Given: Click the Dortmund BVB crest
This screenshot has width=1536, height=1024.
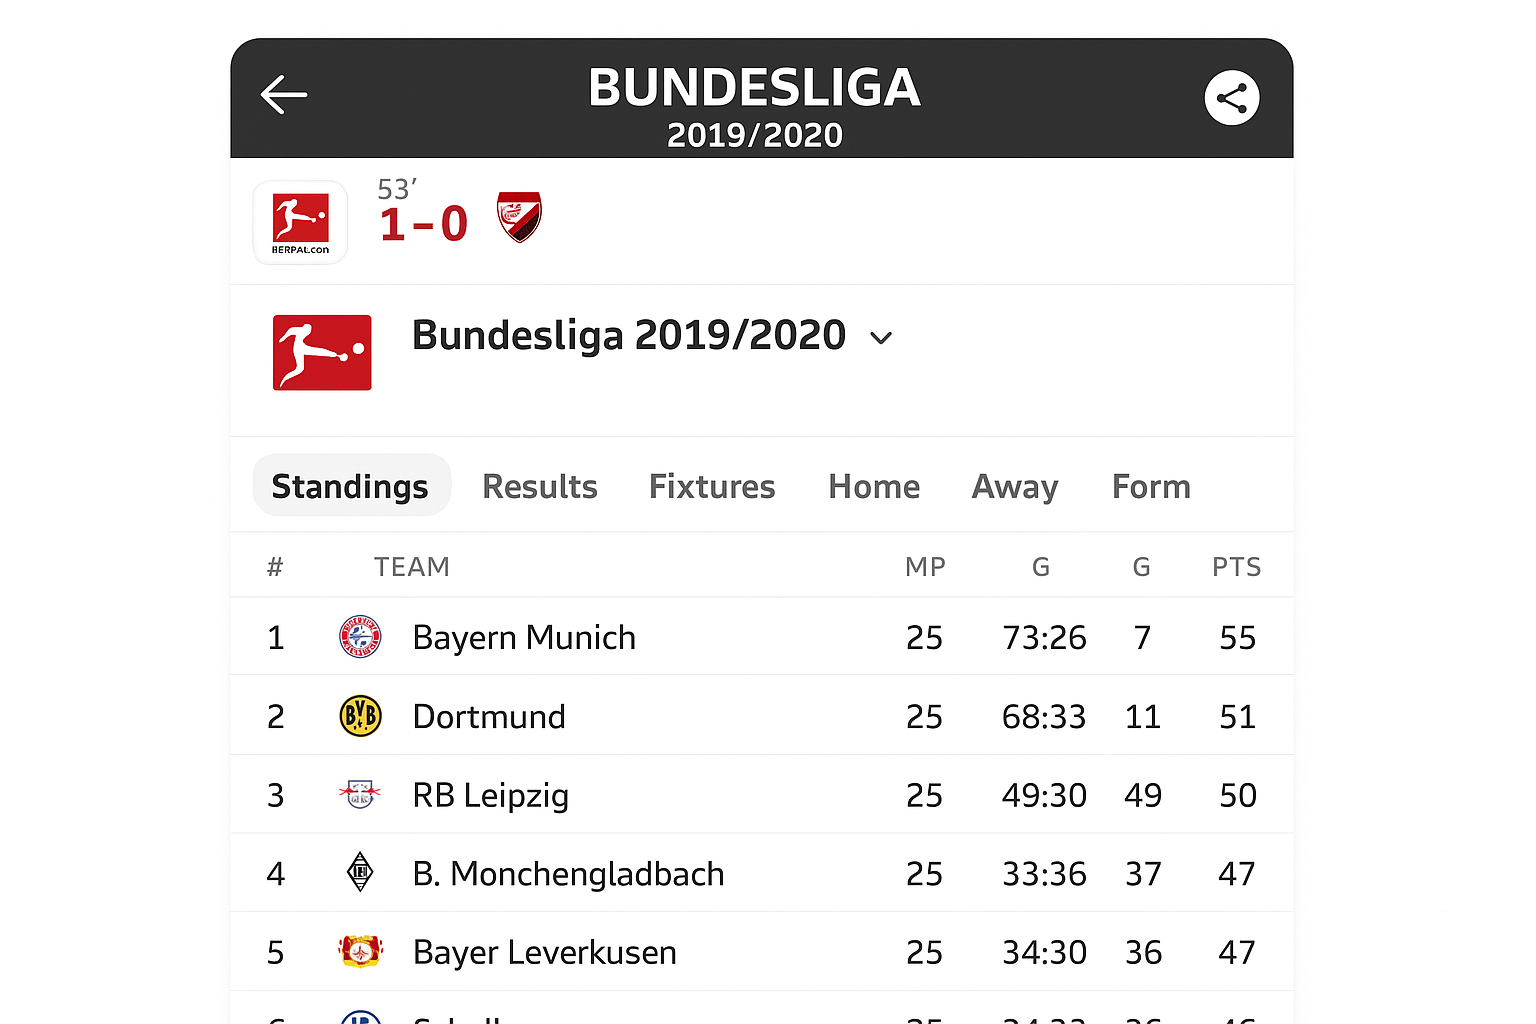Looking at the screenshot, I should pos(360,716).
